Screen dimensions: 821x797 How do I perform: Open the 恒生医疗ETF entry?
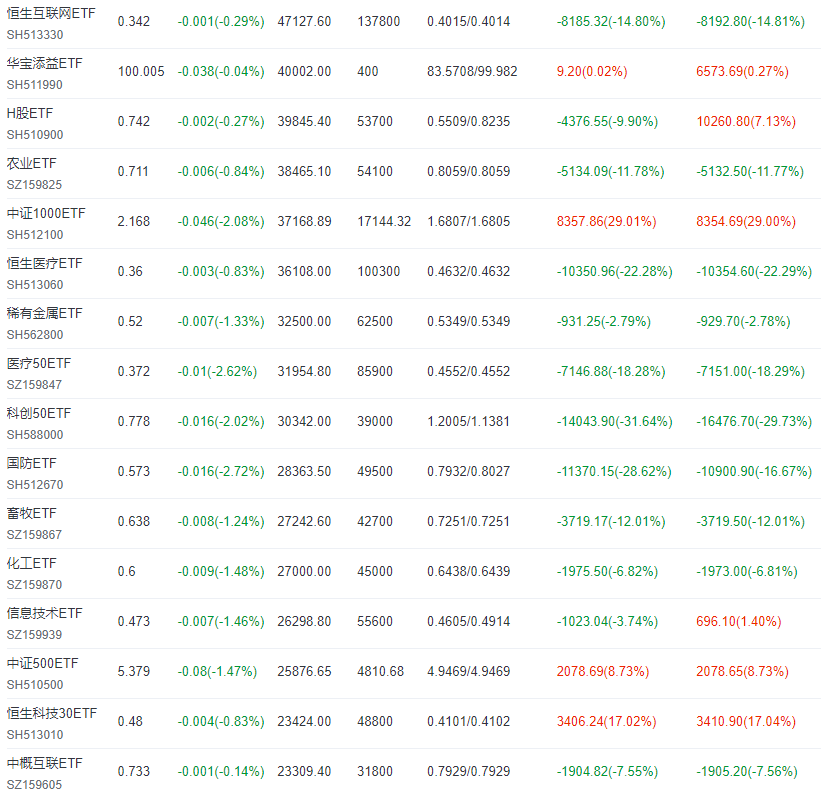pyautogui.click(x=45, y=263)
